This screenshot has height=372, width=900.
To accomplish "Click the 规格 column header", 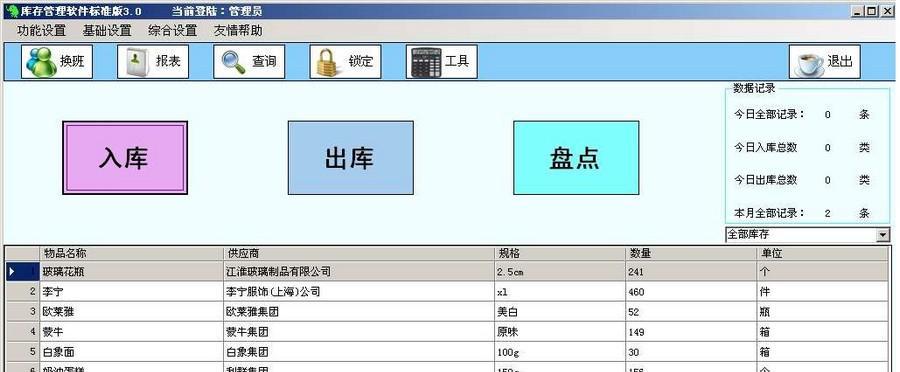I will coord(560,253).
